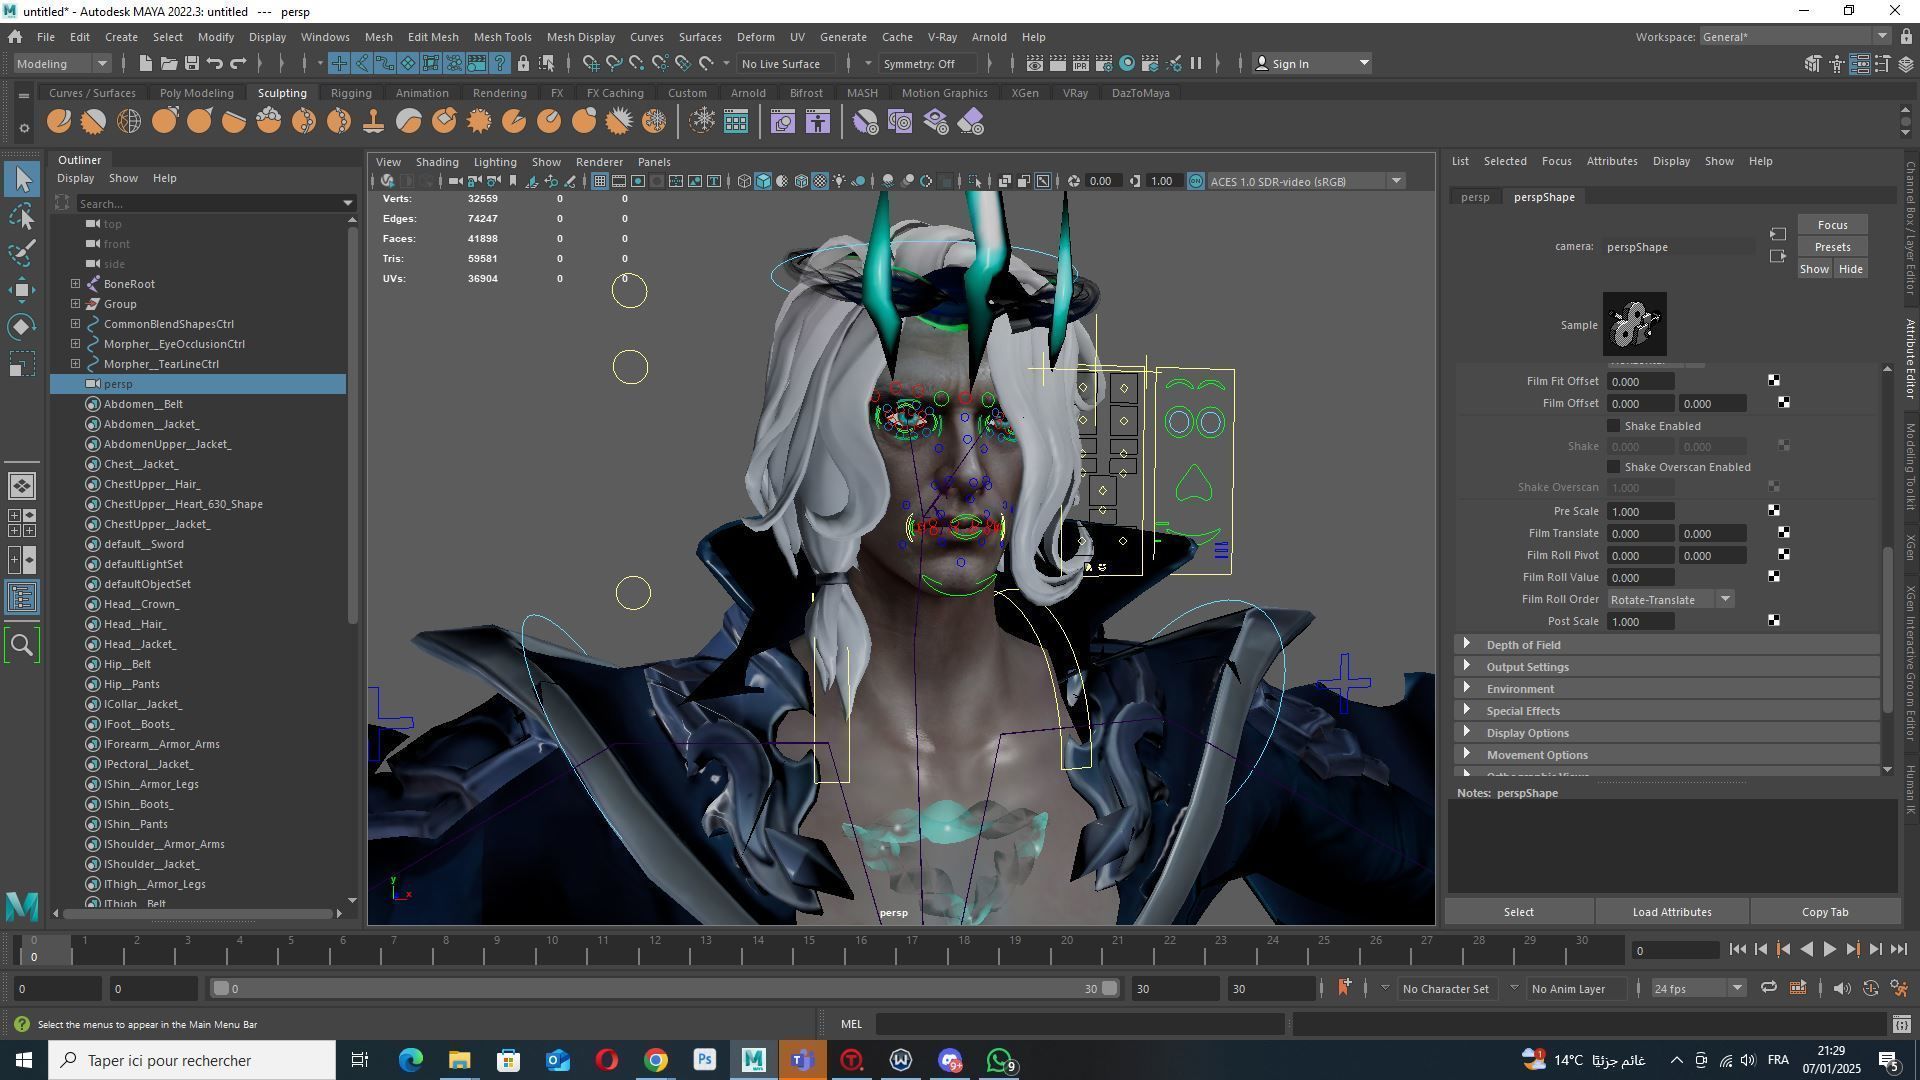
Task: Choose the Paint selection tool
Action: pyautogui.click(x=22, y=252)
